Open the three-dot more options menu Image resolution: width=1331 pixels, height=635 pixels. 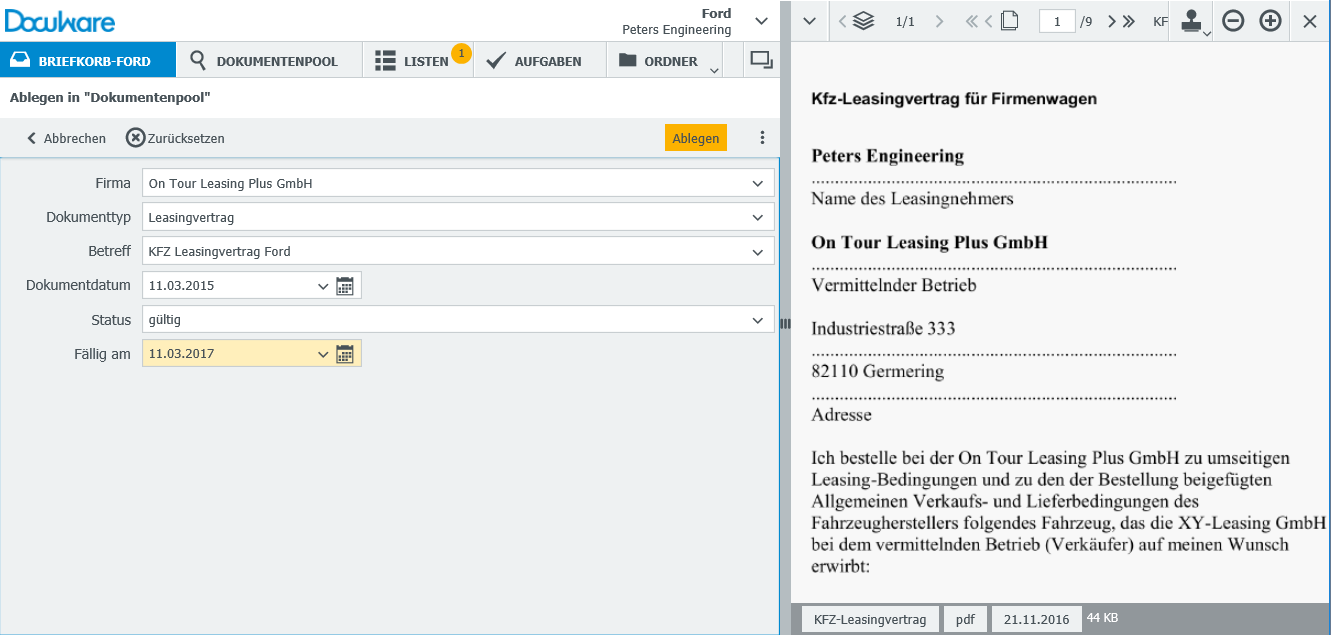click(x=762, y=138)
